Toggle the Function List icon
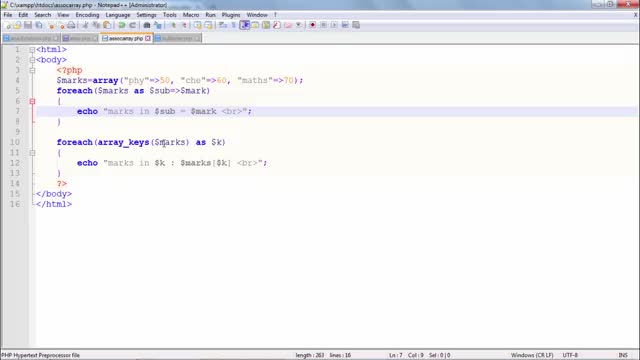 277,25
